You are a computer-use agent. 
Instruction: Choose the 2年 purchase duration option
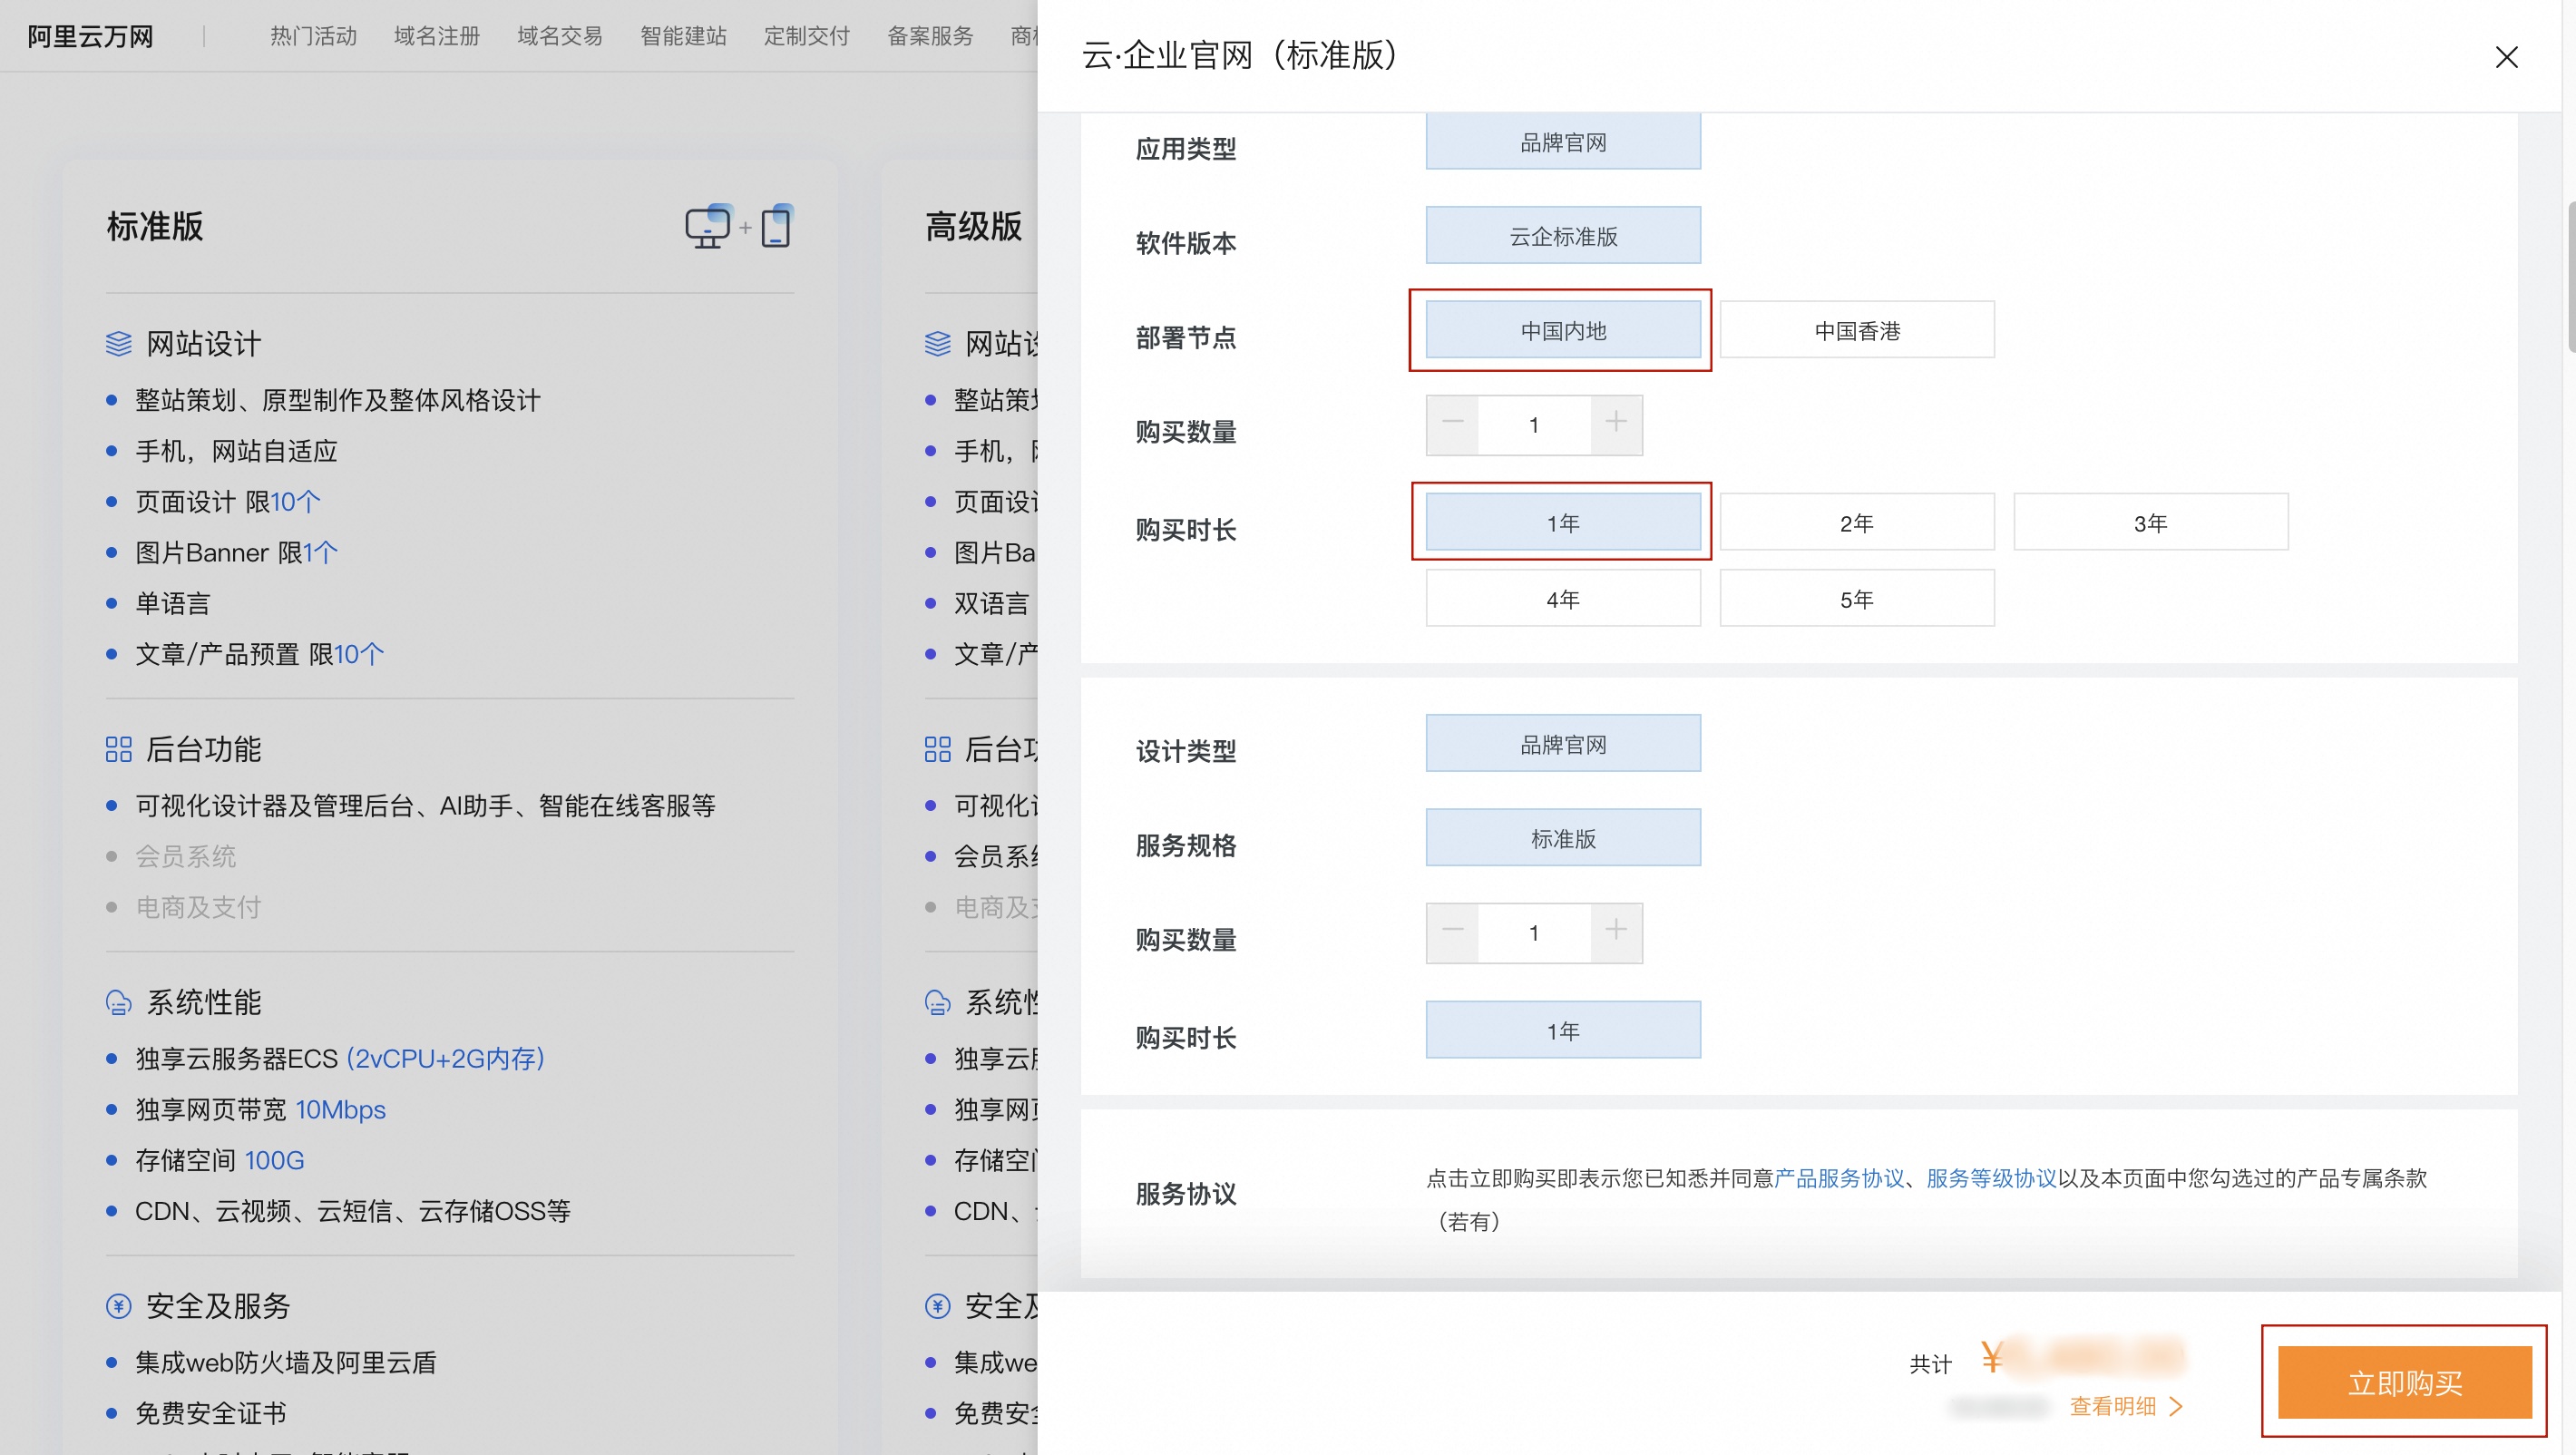click(1856, 521)
